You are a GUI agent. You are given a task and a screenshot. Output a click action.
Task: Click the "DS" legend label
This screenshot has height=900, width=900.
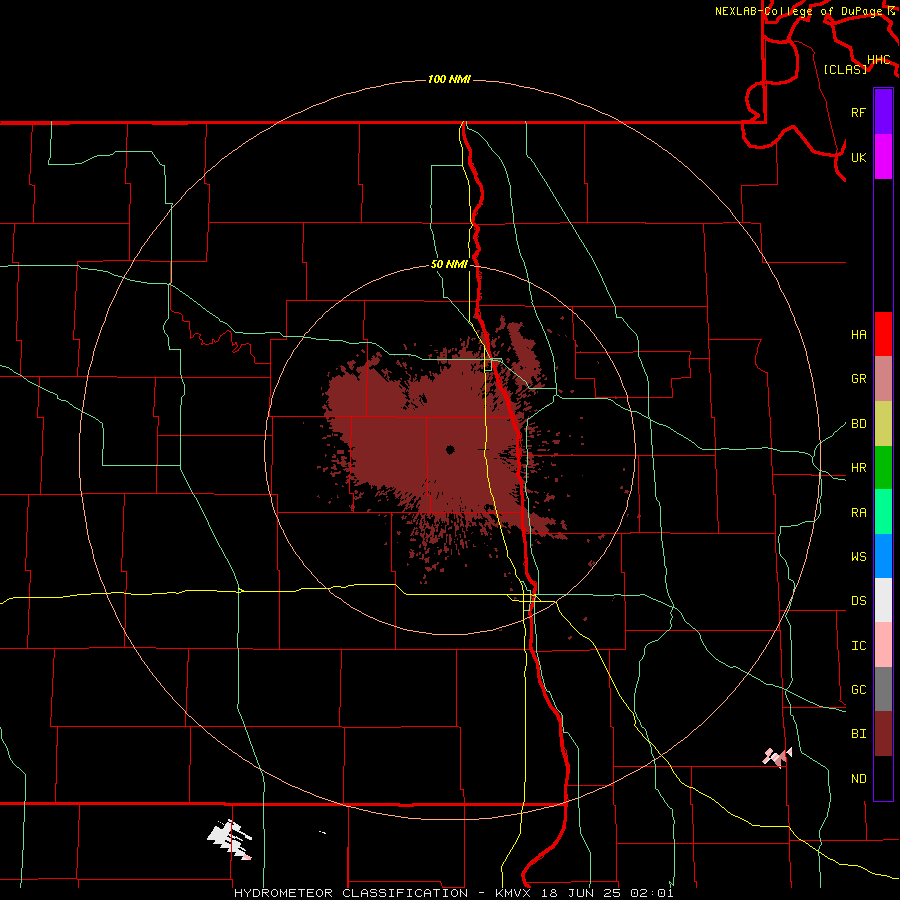(858, 600)
